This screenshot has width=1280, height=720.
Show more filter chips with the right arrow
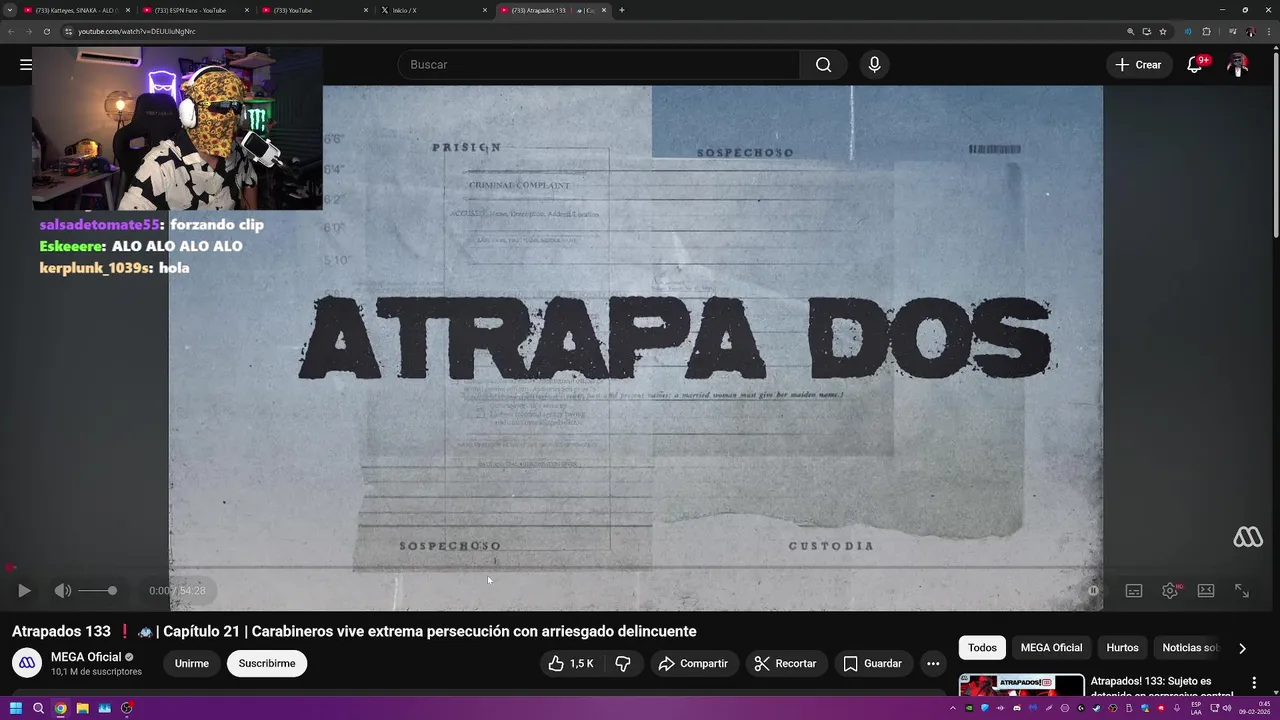click(x=1242, y=648)
